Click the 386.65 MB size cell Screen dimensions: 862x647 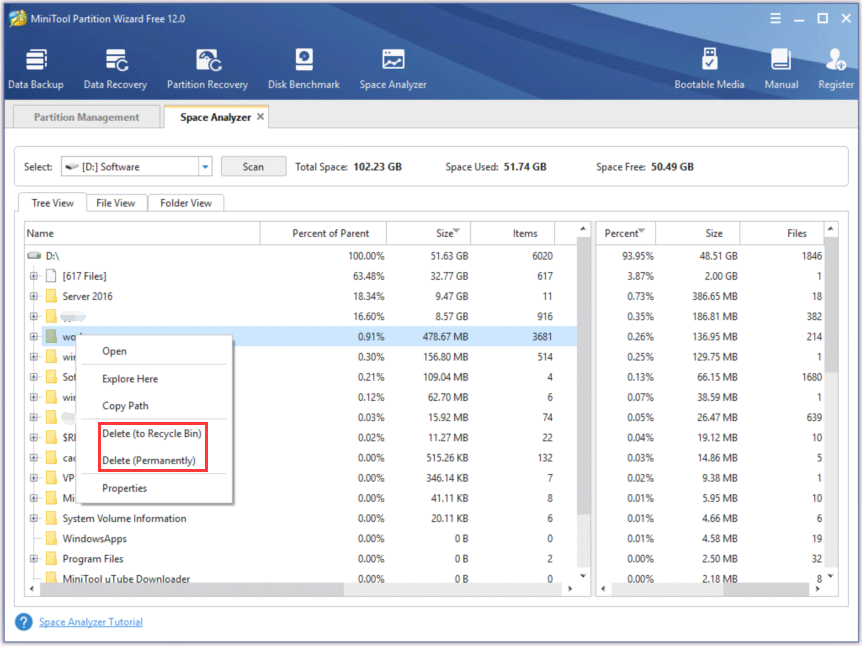715,296
